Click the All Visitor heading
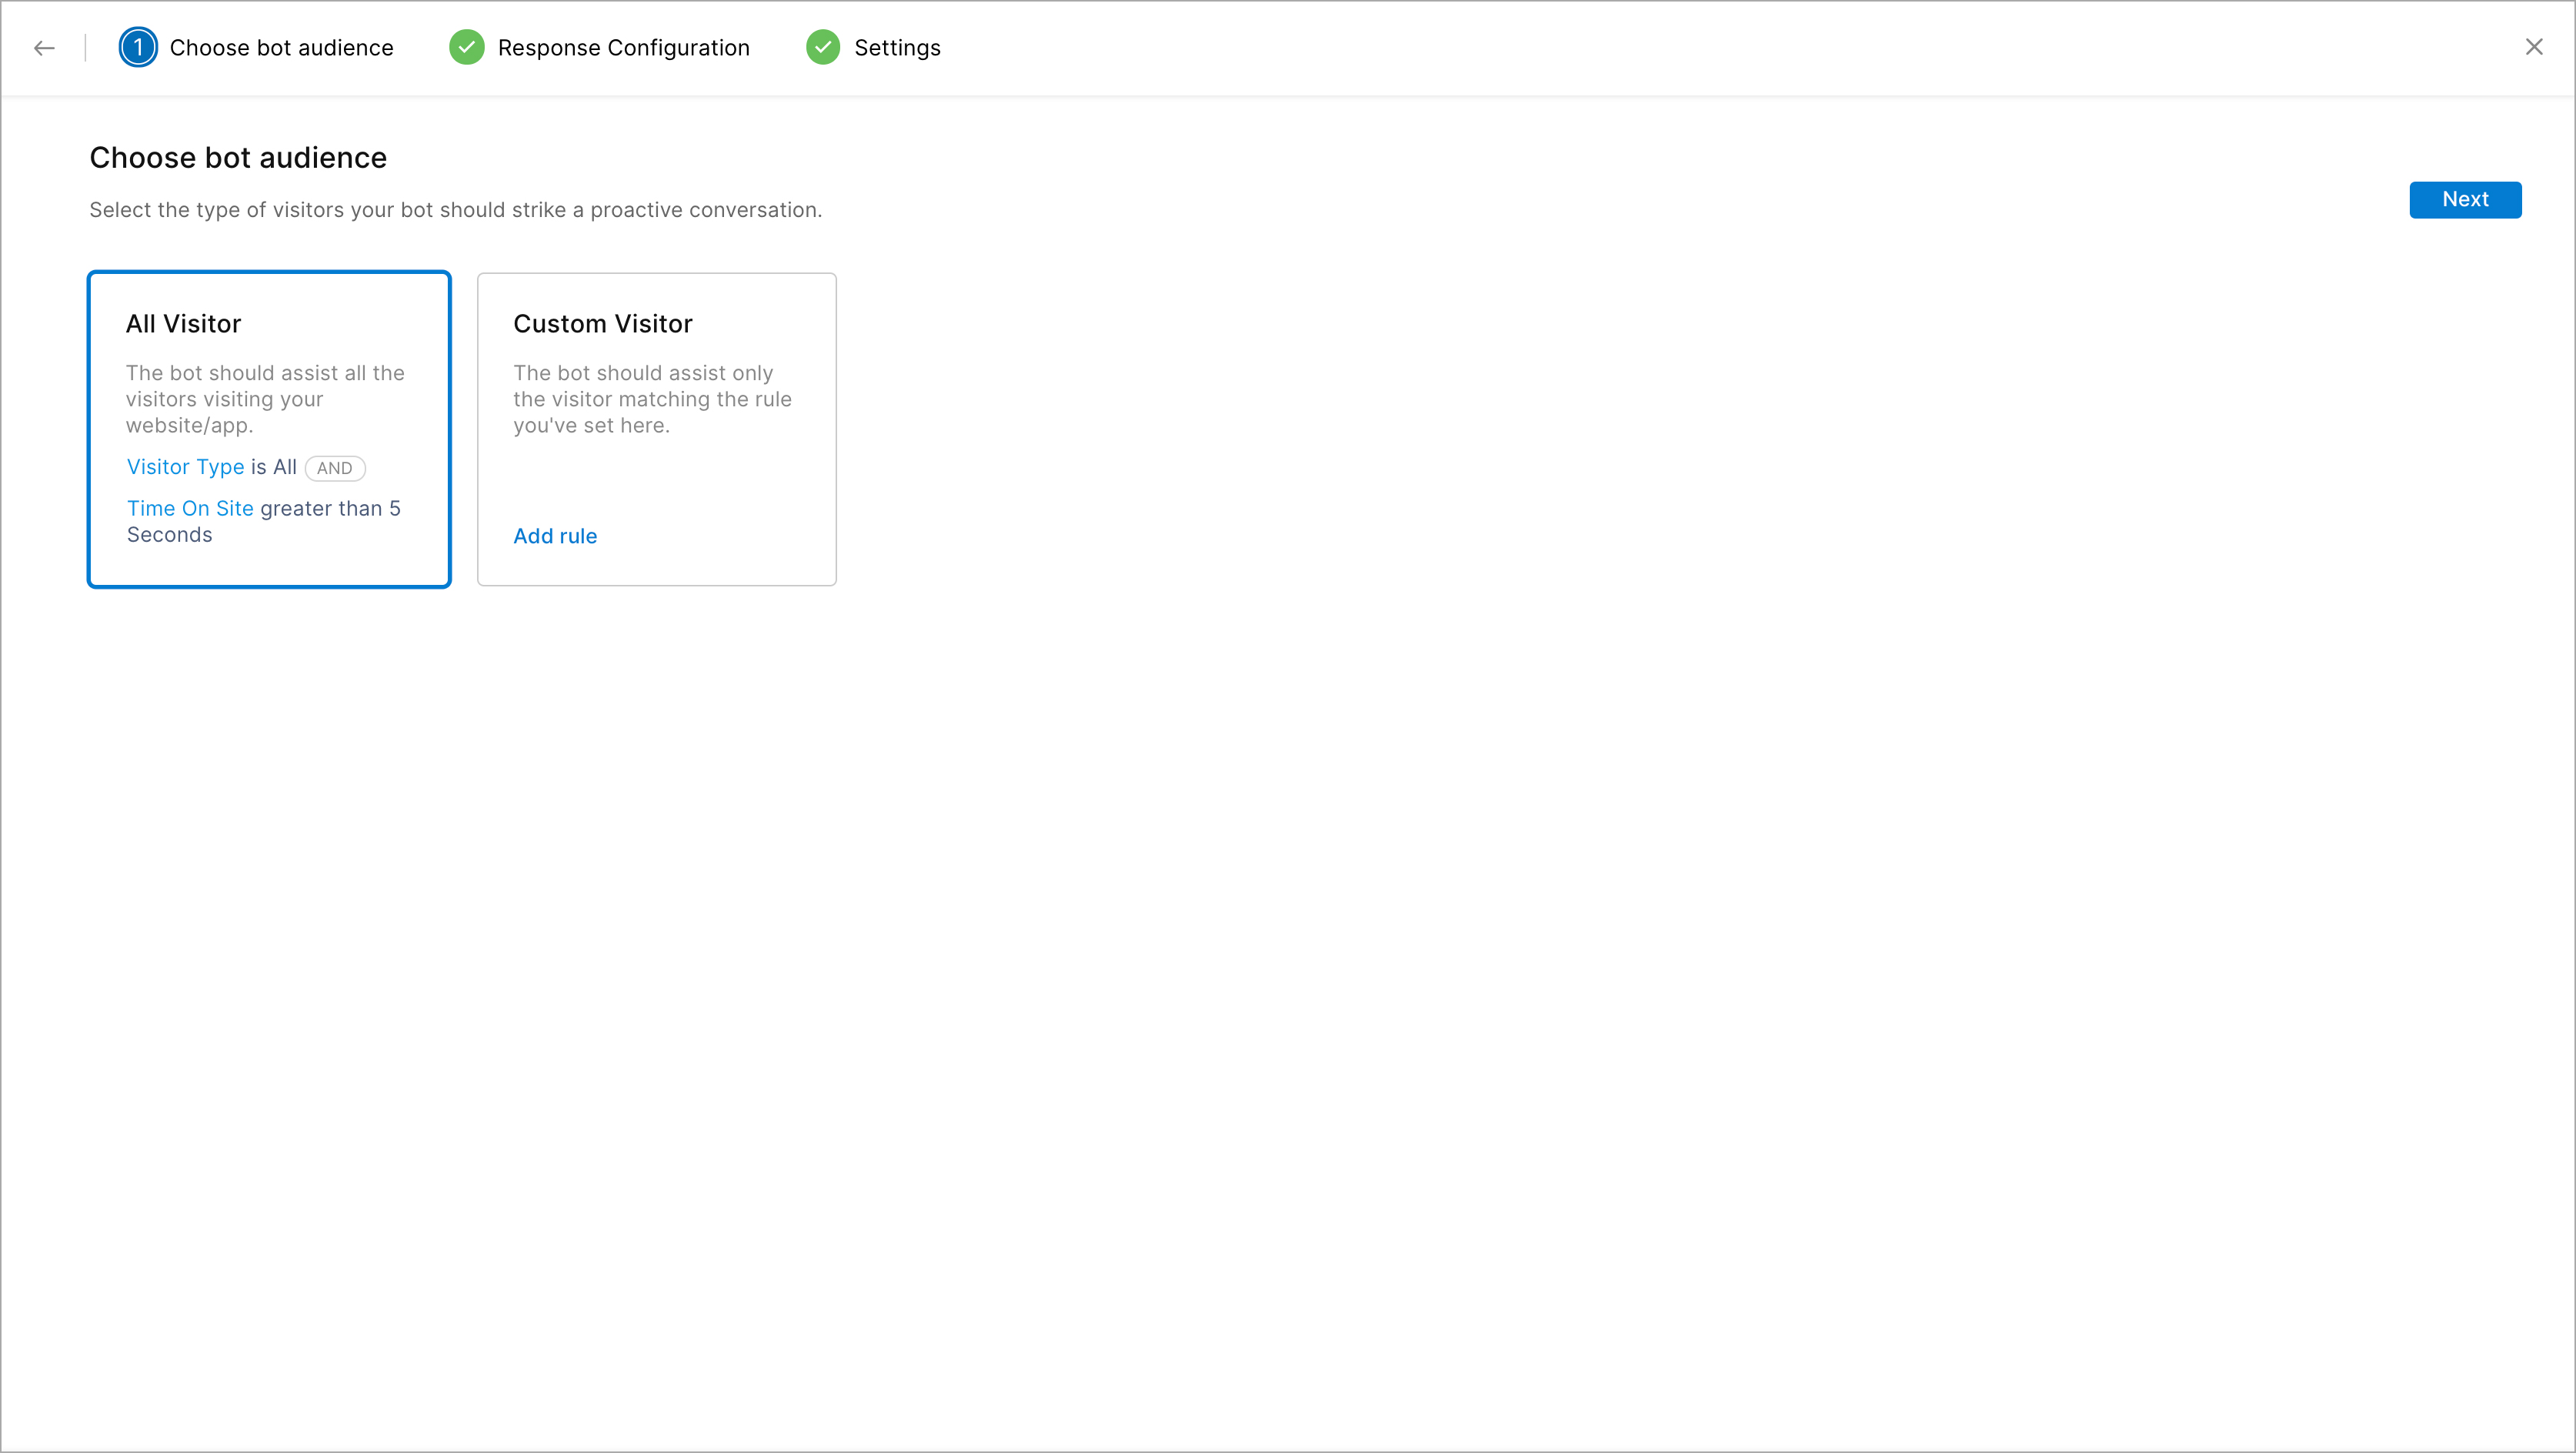The width and height of the screenshot is (2576, 1453). (183, 324)
